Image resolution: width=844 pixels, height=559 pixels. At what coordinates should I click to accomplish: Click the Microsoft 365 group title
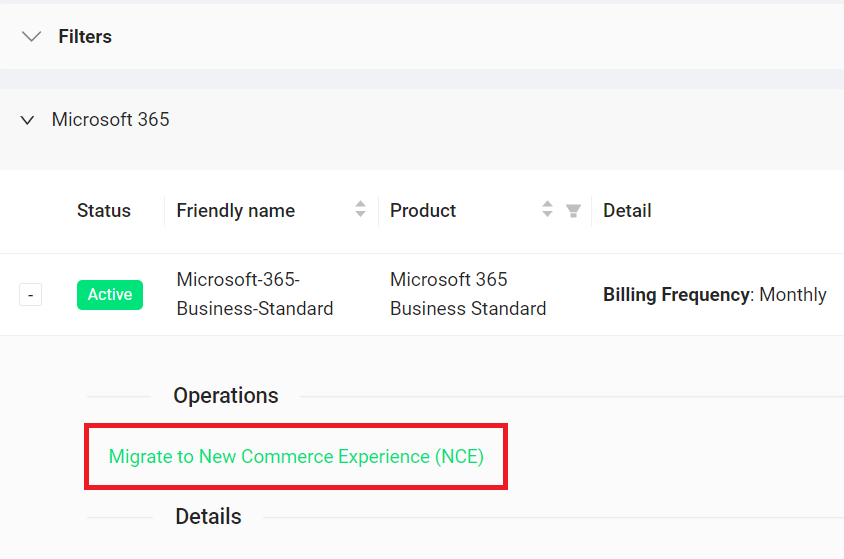click(111, 119)
